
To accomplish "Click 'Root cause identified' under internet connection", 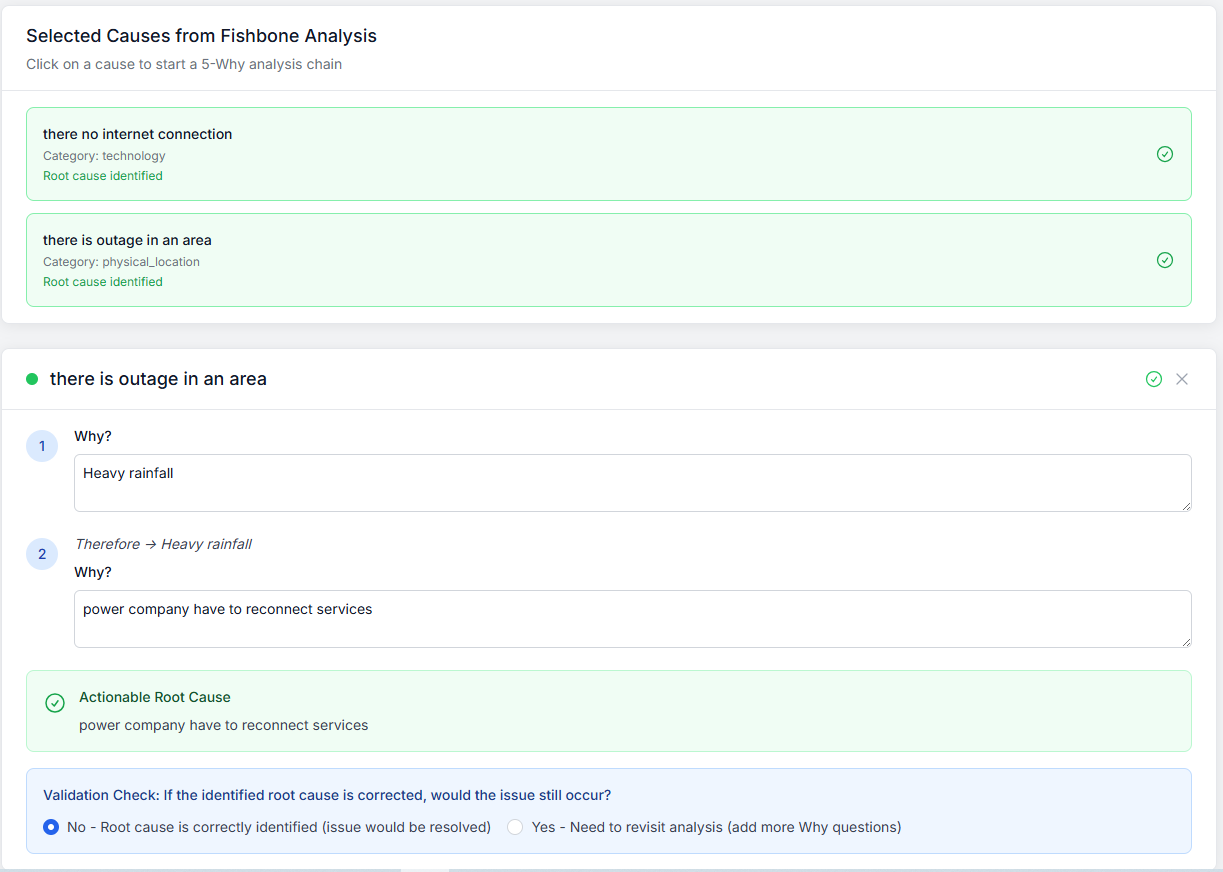I will tap(103, 176).
